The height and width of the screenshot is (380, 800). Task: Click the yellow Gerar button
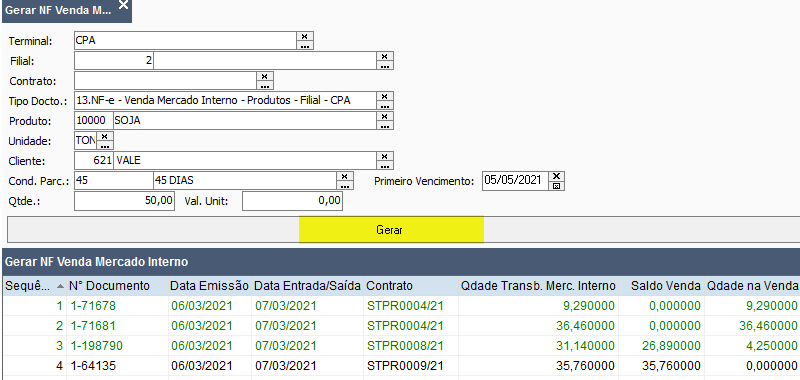(x=391, y=230)
